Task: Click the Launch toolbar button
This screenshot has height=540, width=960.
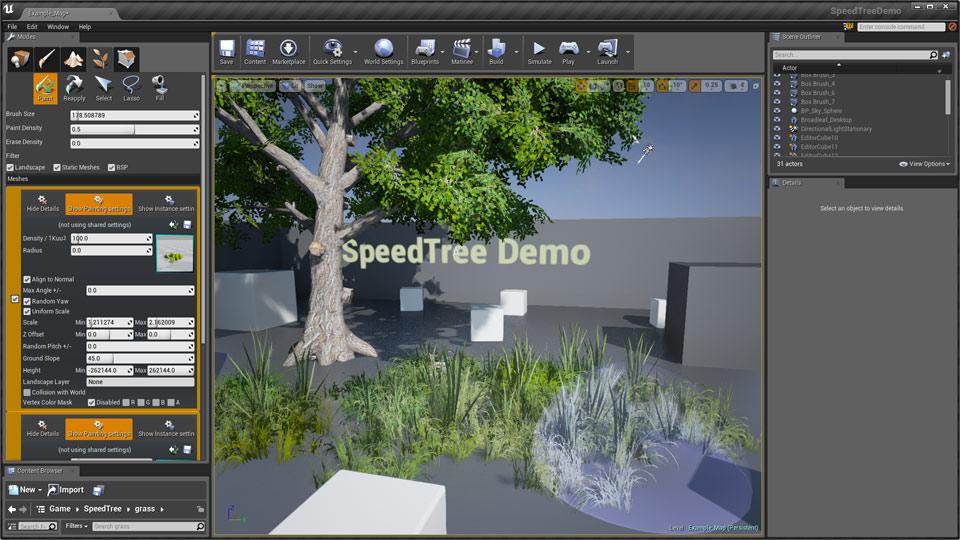Action: pos(607,51)
